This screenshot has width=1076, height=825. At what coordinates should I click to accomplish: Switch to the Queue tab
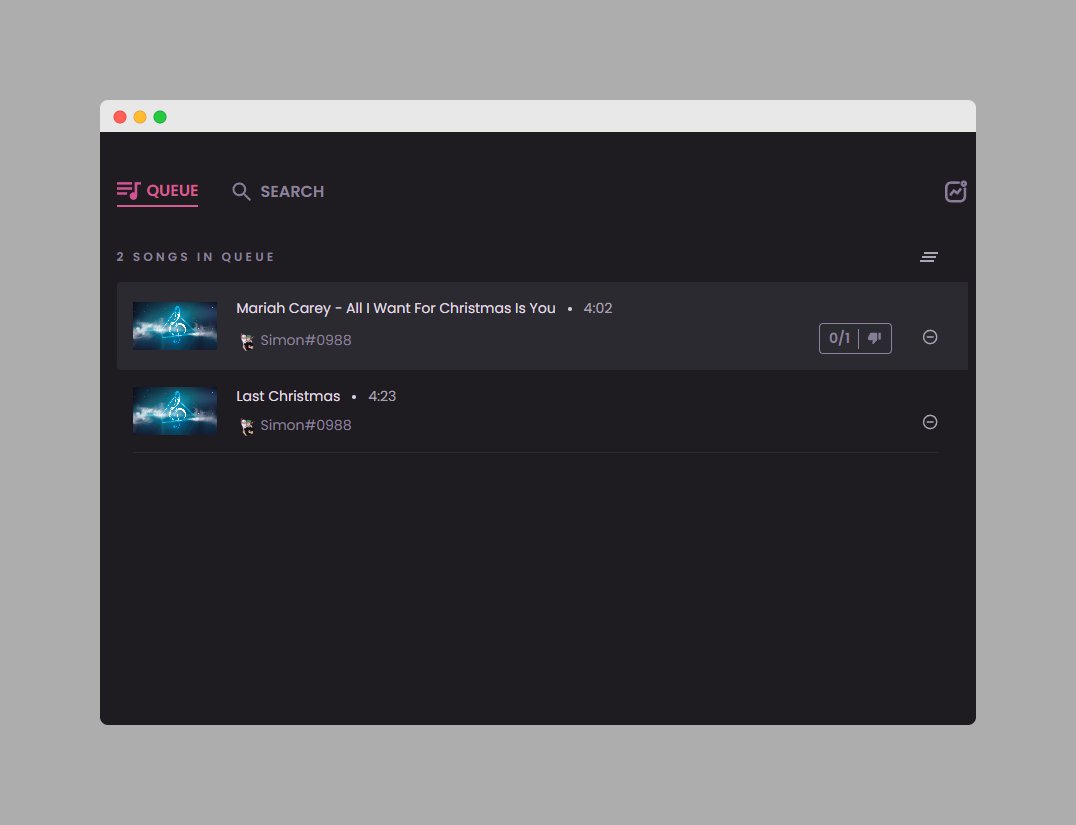[158, 191]
